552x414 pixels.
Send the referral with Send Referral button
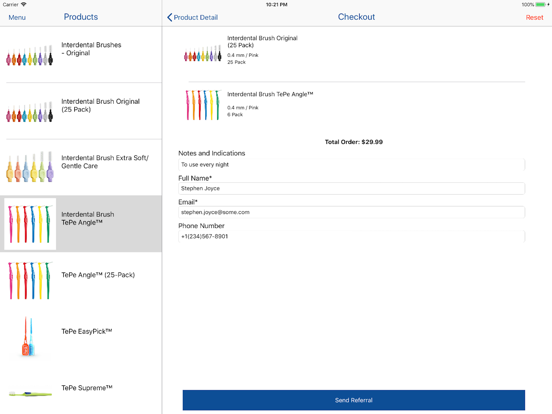pyautogui.click(x=353, y=400)
